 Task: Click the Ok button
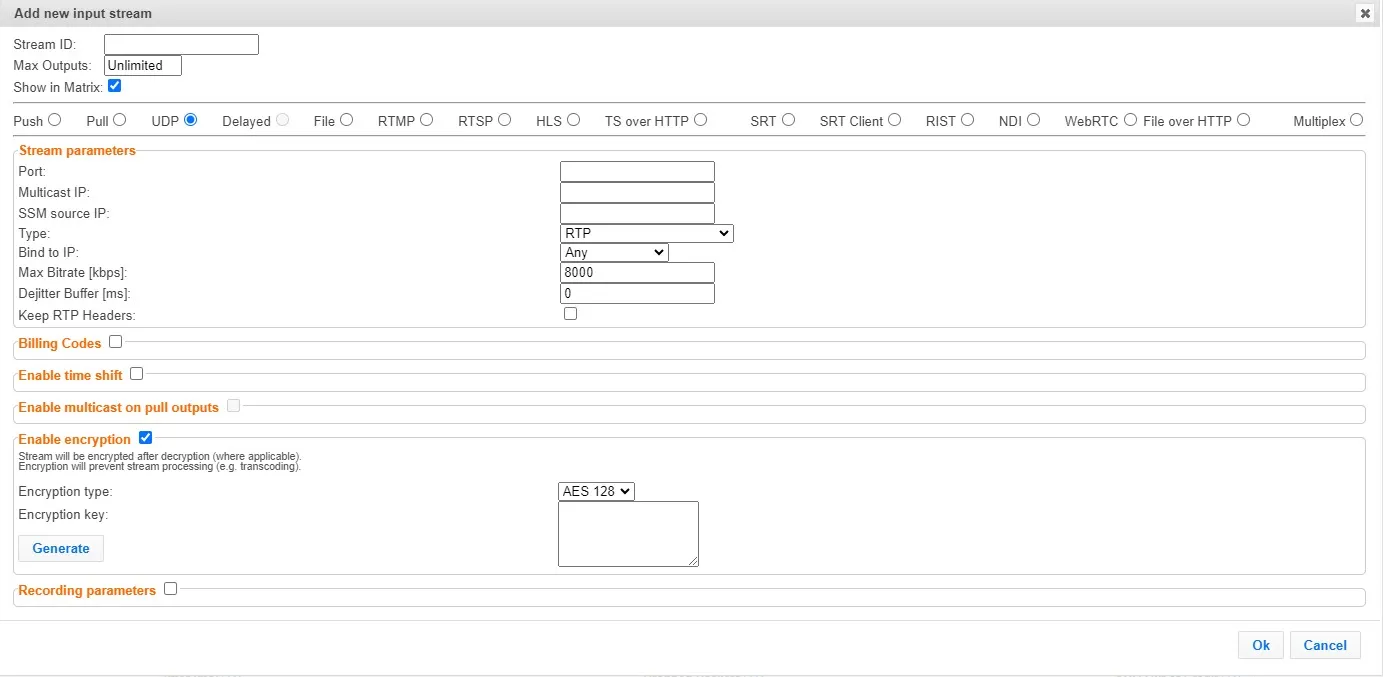1261,645
